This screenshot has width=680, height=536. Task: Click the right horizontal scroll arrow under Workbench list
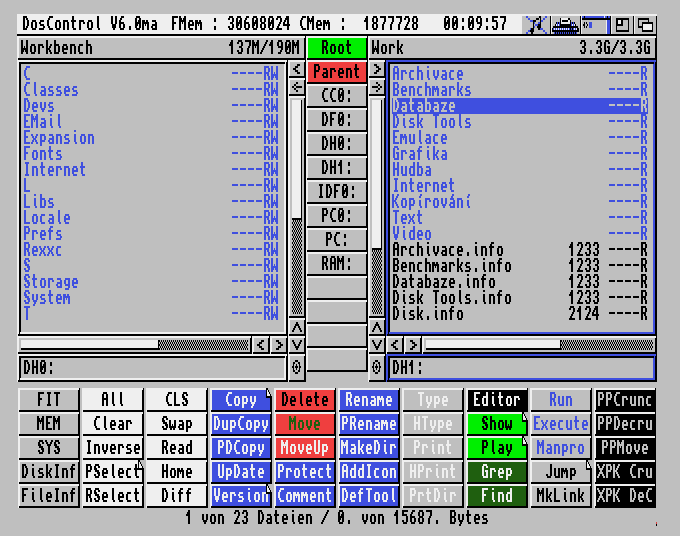[x=278, y=345]
